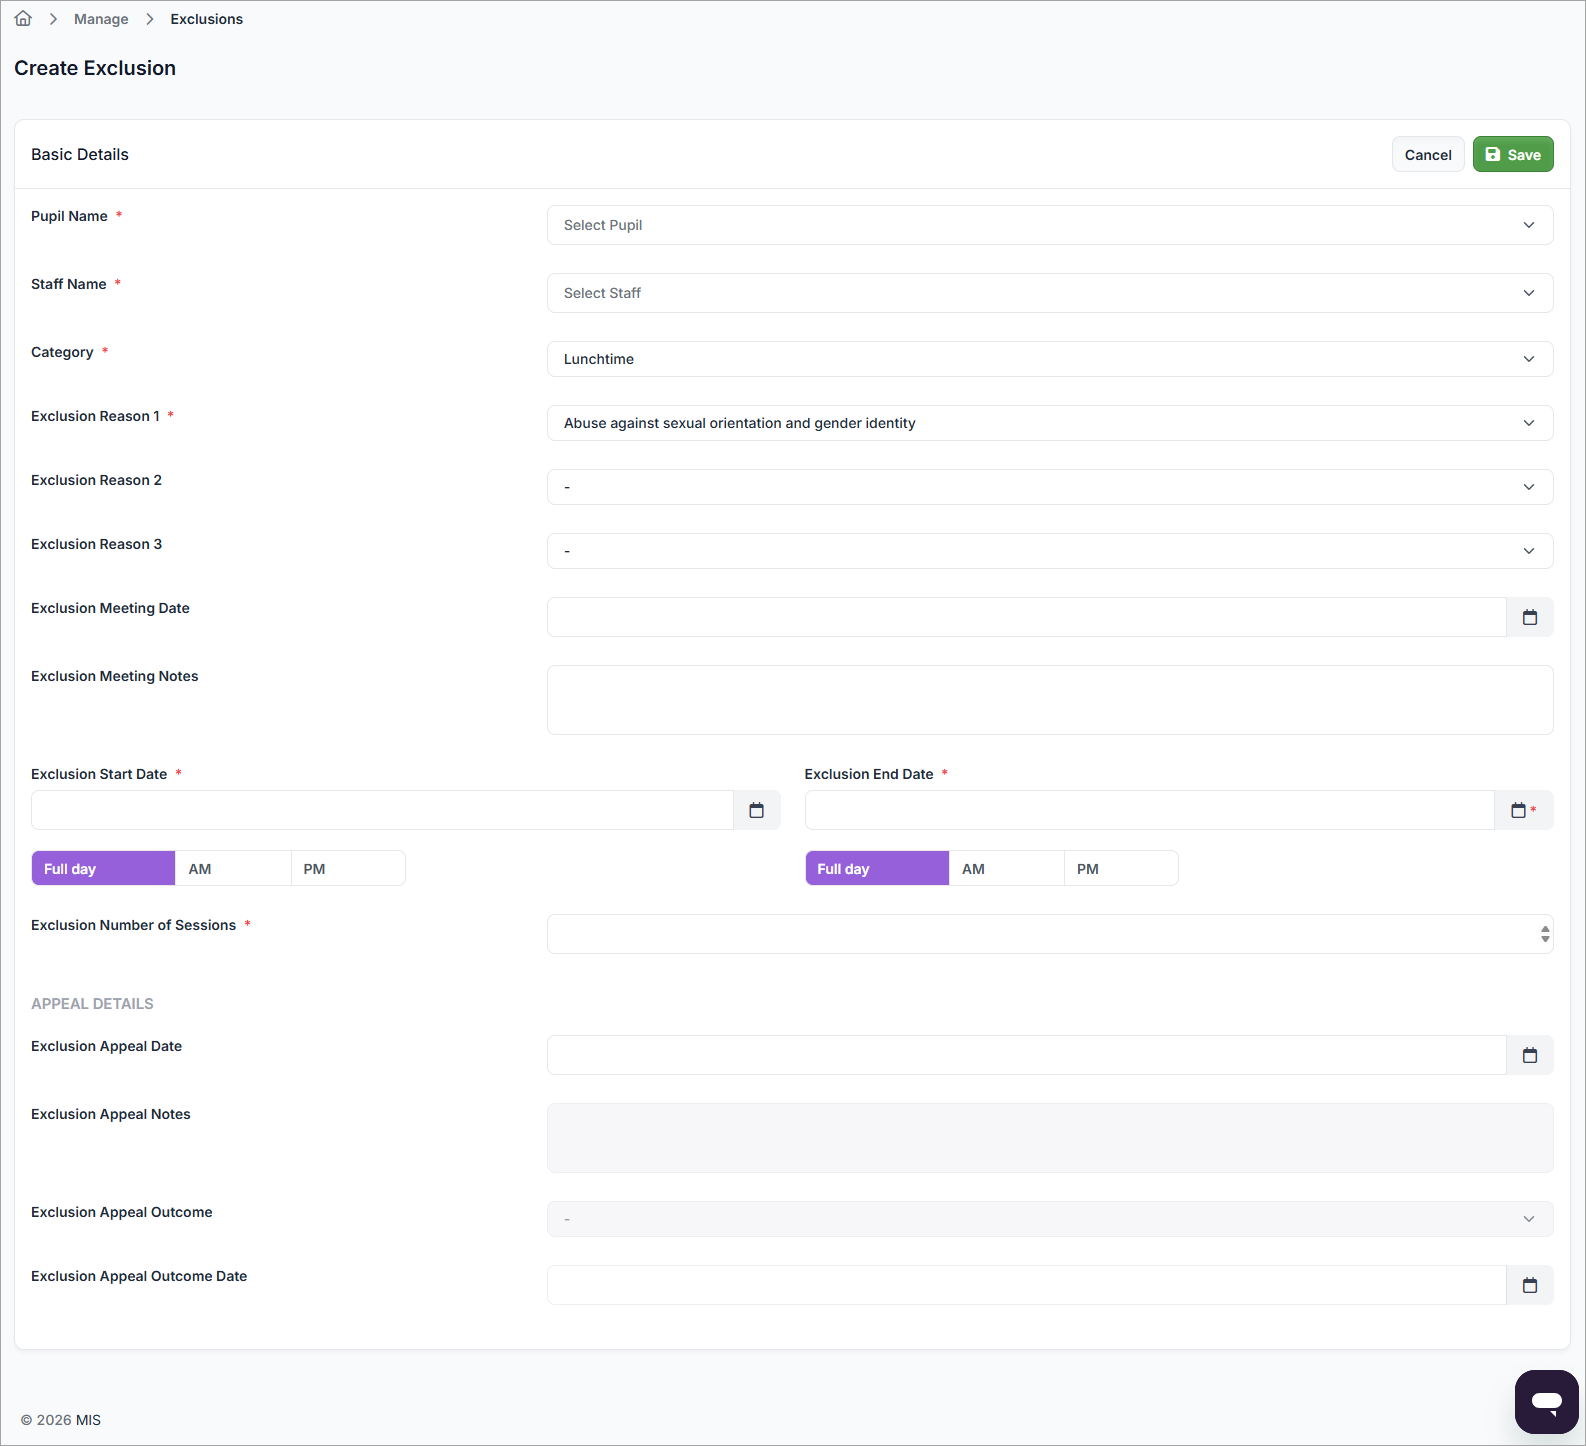
Task: Open the Exclusion Reason 2 dropdown
Action: 1049,487
